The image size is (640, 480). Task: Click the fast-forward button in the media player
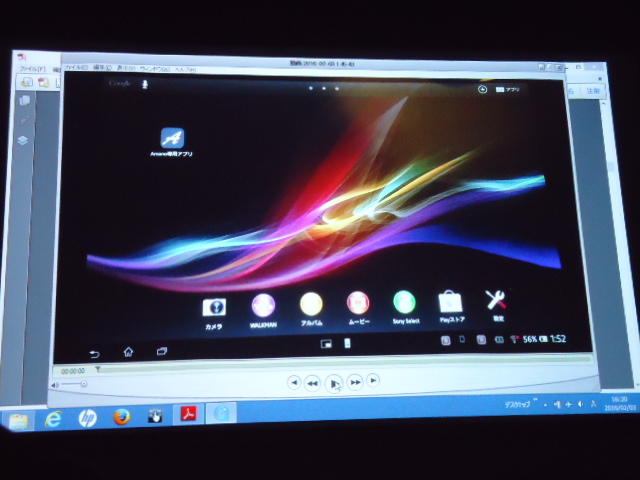click(355, 382)
